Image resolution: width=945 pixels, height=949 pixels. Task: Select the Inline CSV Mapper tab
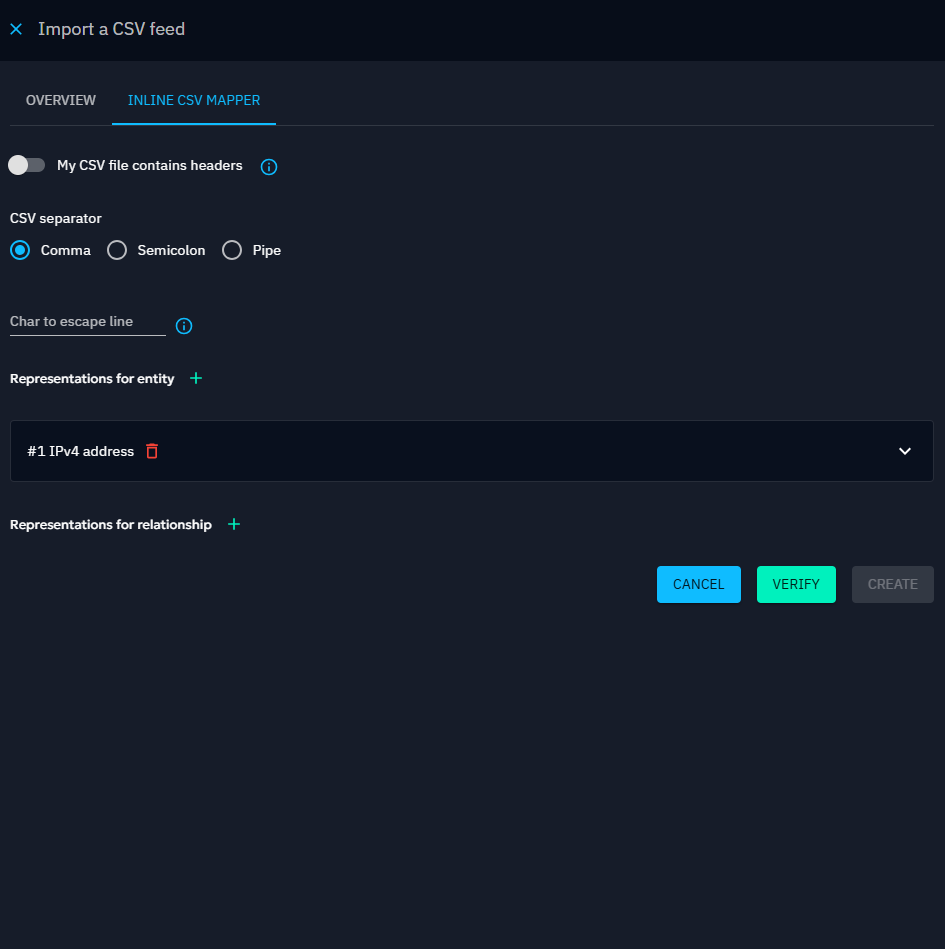[194, 100]
